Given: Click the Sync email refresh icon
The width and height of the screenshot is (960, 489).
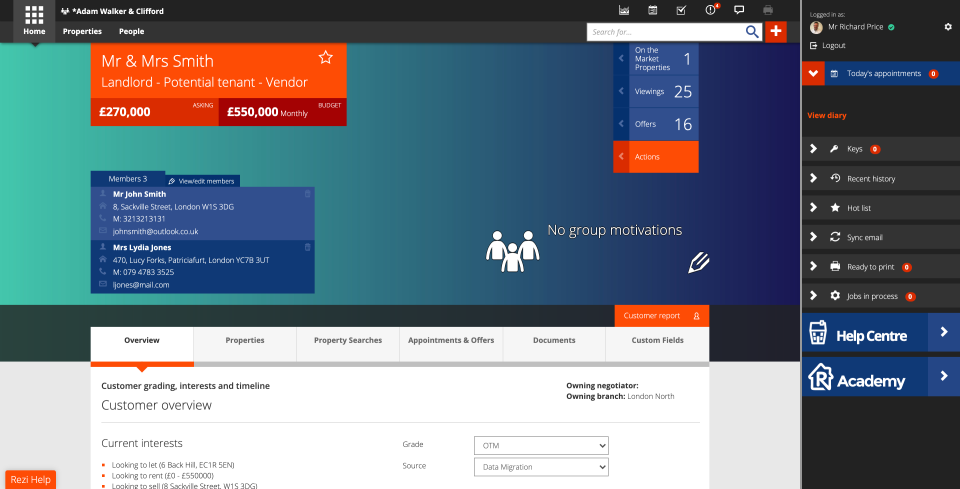Looking at the screenshot, I should 835,237.
